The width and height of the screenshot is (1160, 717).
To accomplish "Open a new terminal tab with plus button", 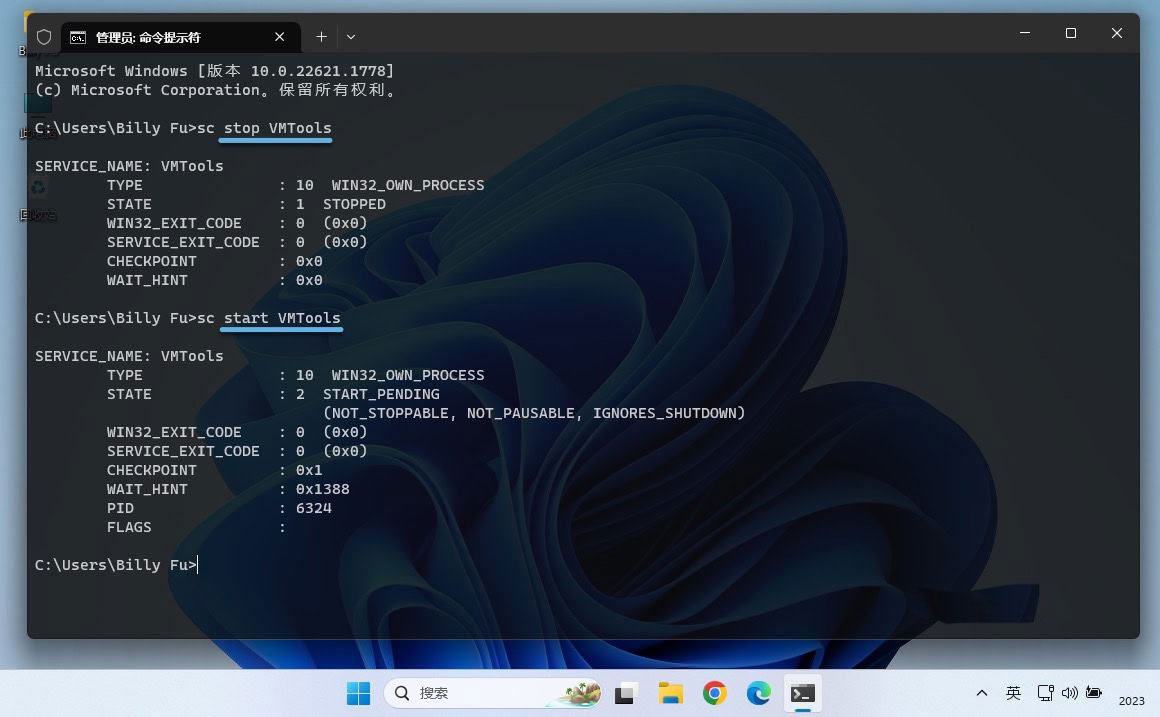I will (321, 37).
